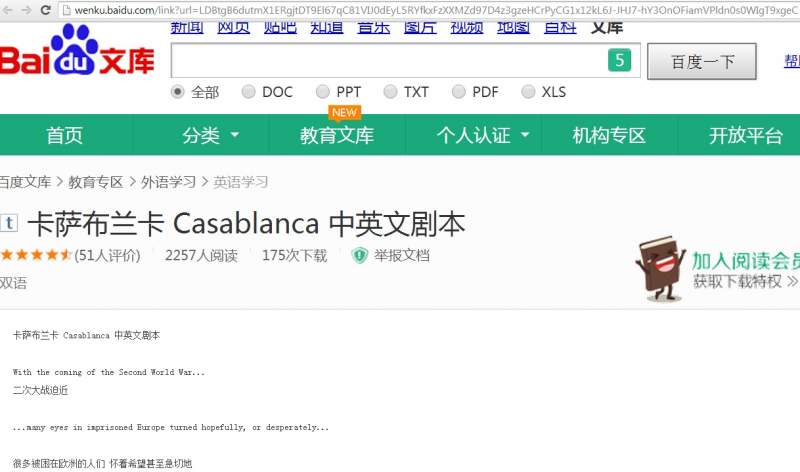The height and width of the screenshot is (472, 800).
Task: Open the 机构专区 tab
Action: (609, 135)
